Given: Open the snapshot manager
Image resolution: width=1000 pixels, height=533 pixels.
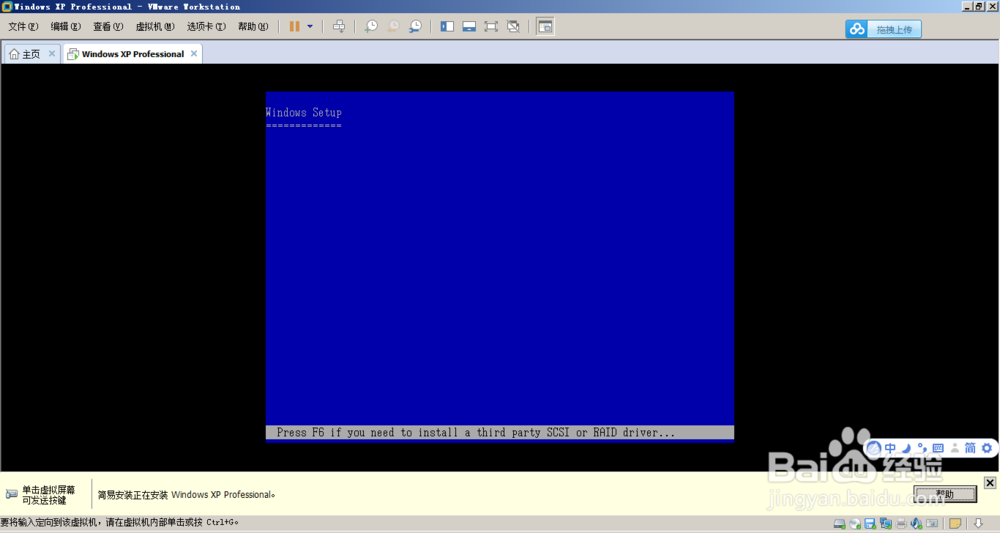Looking at the screenshot, I should [x=415, y=27].
